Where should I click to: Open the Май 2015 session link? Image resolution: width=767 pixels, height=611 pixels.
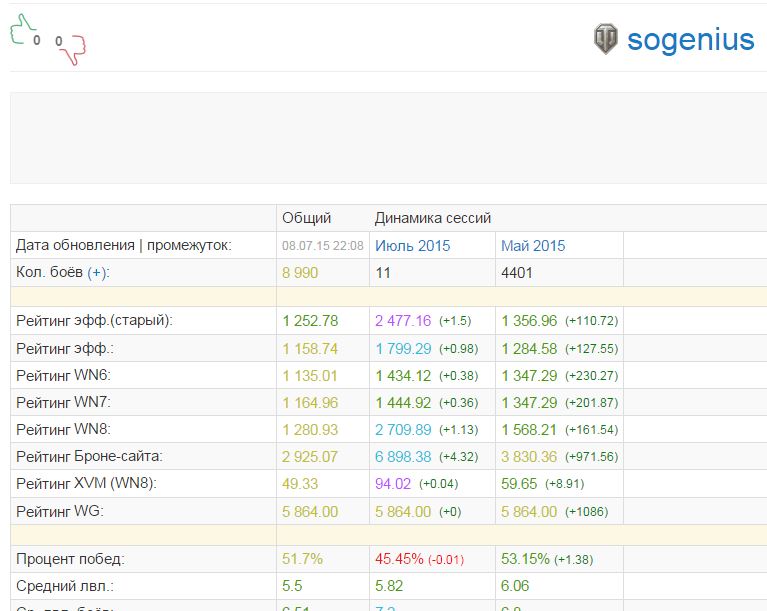533,246
